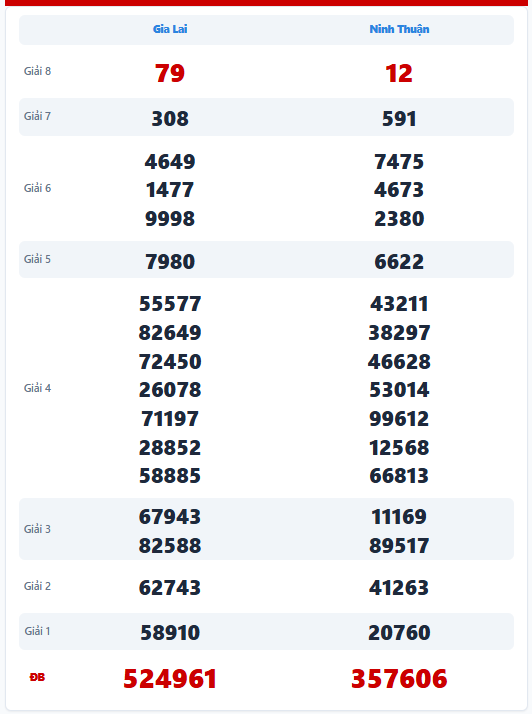
Task: Click the ĐB special prize label
Action: tap(37, 678)
